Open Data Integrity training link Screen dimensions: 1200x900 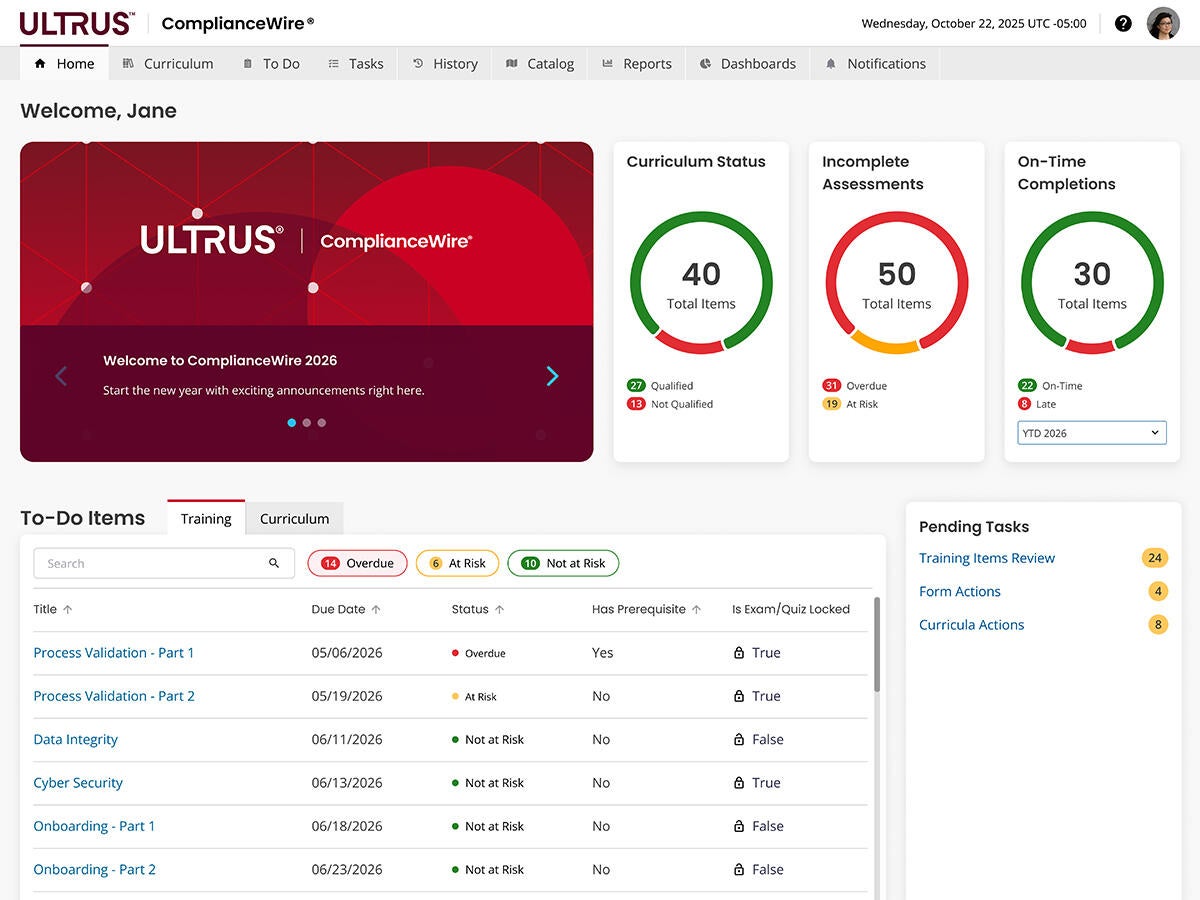coord(76,739)
